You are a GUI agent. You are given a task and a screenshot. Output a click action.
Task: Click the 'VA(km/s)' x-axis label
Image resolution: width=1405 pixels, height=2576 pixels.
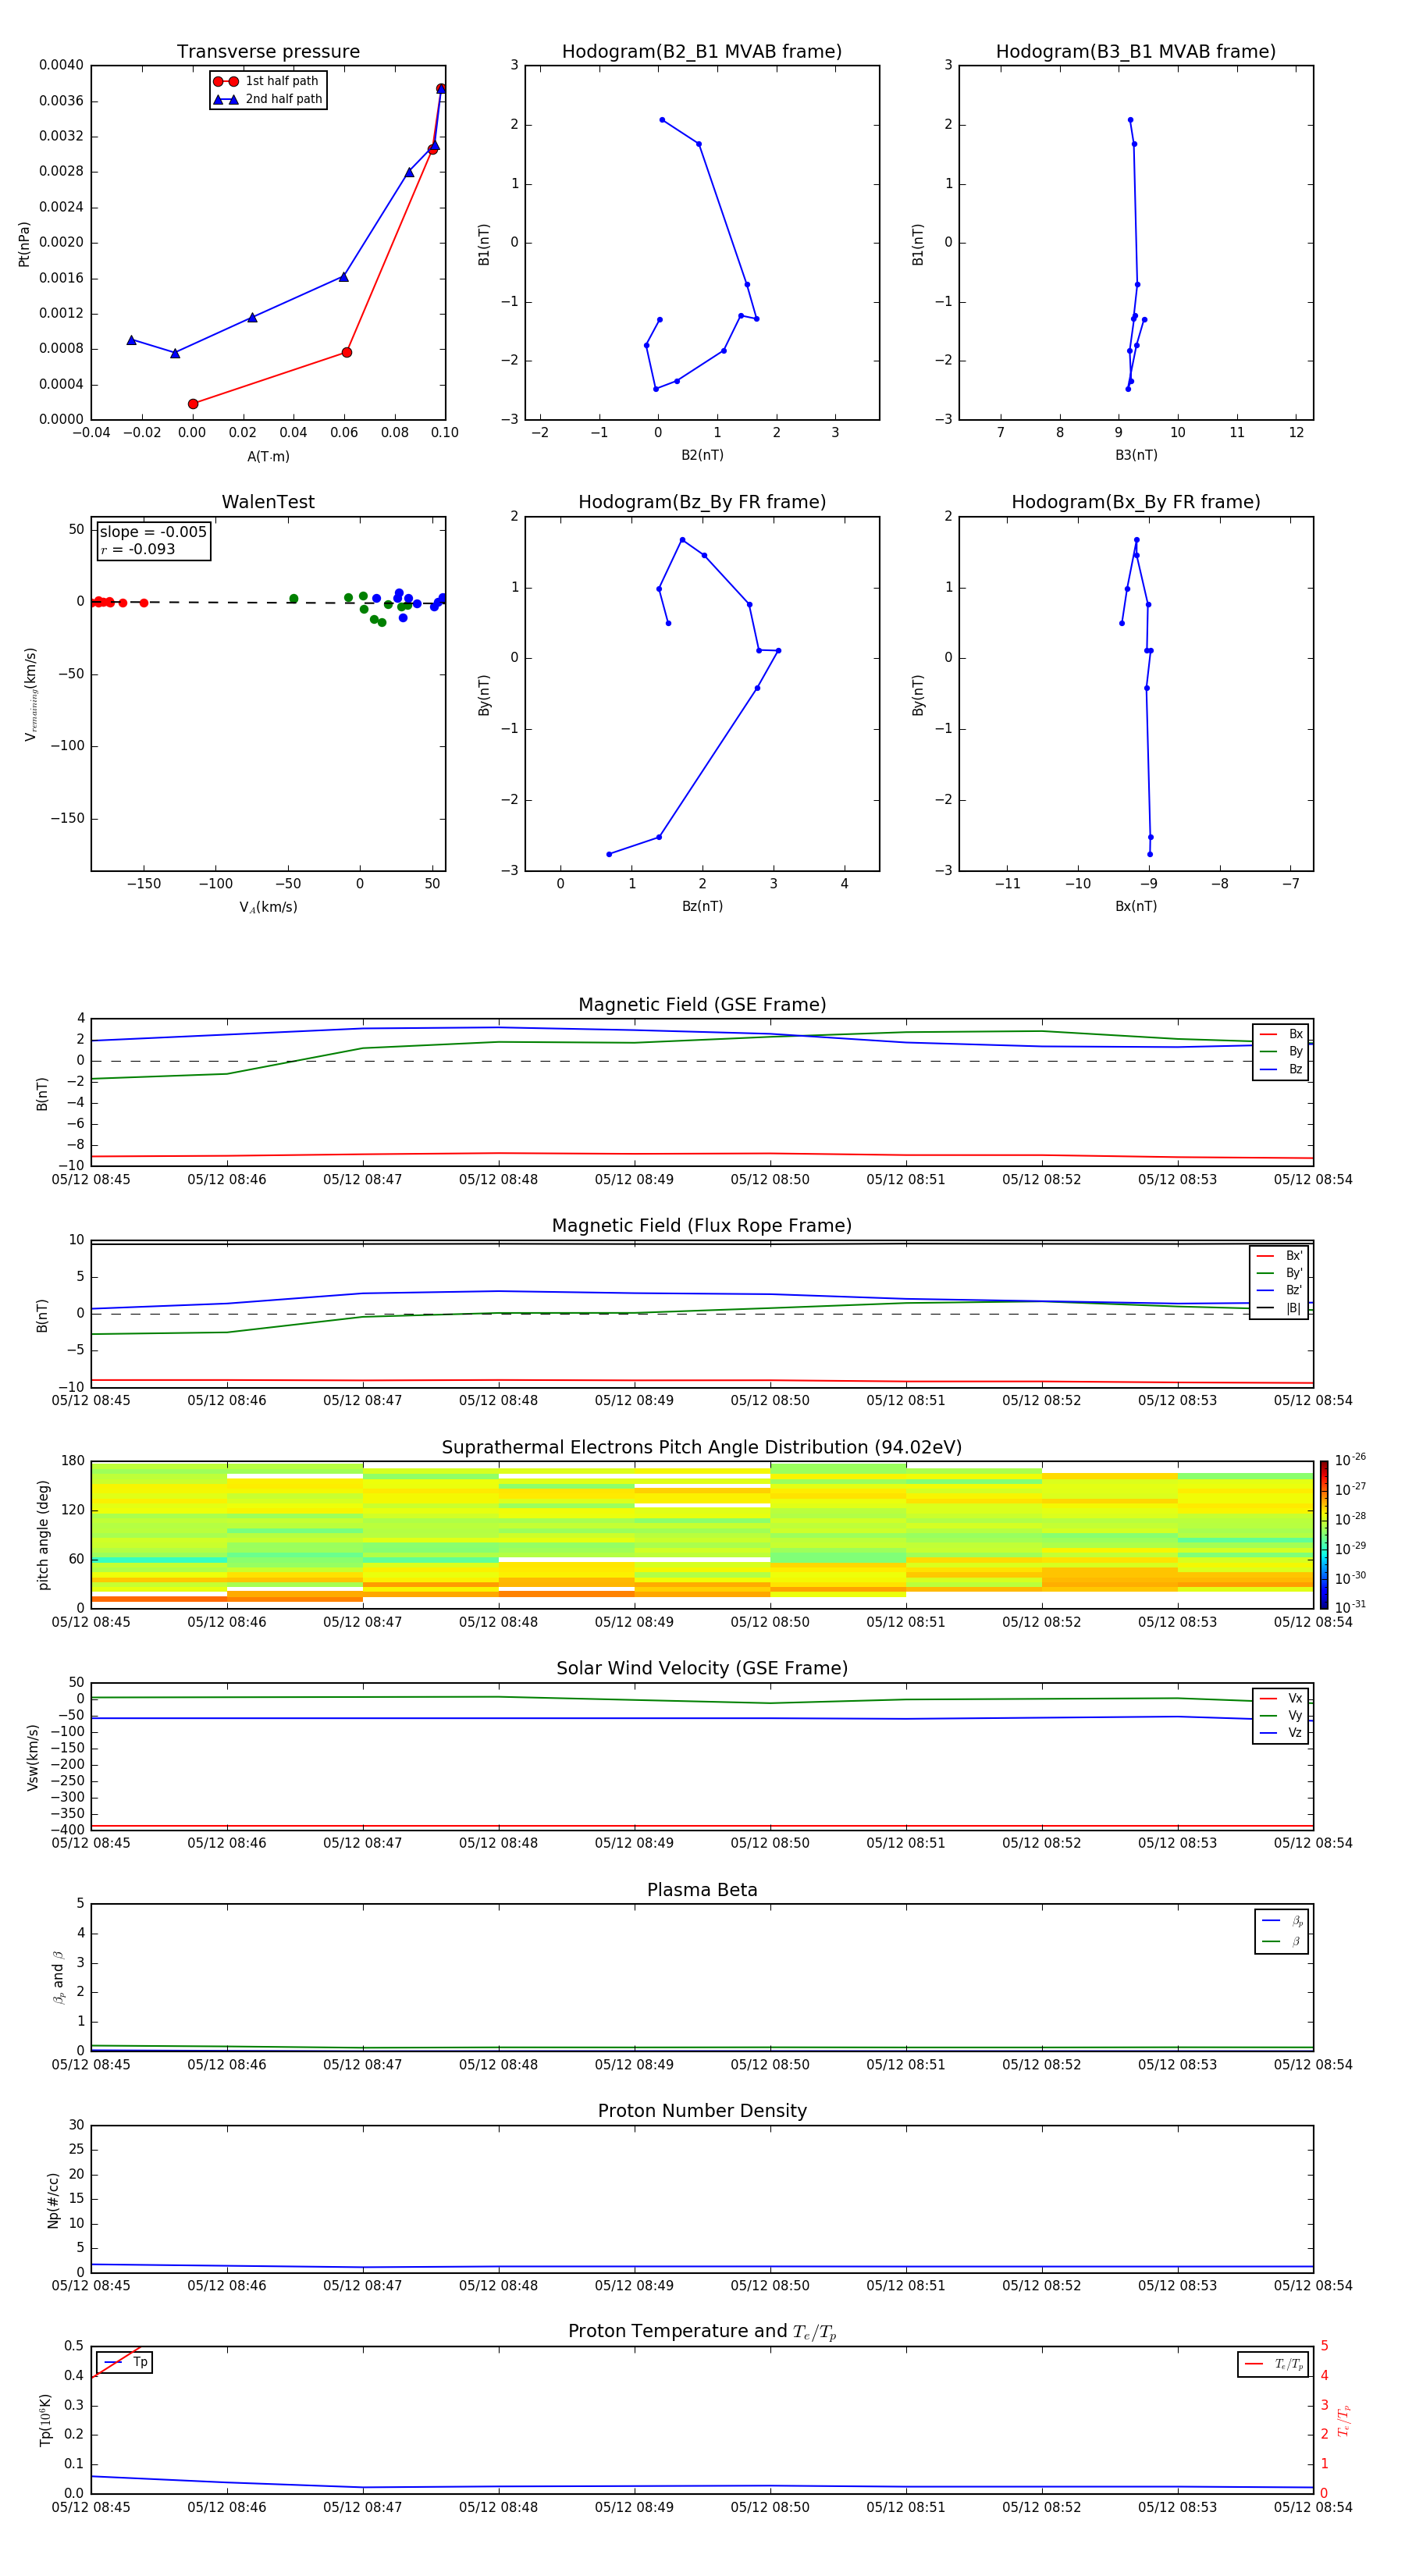click(x=268, y=907)
